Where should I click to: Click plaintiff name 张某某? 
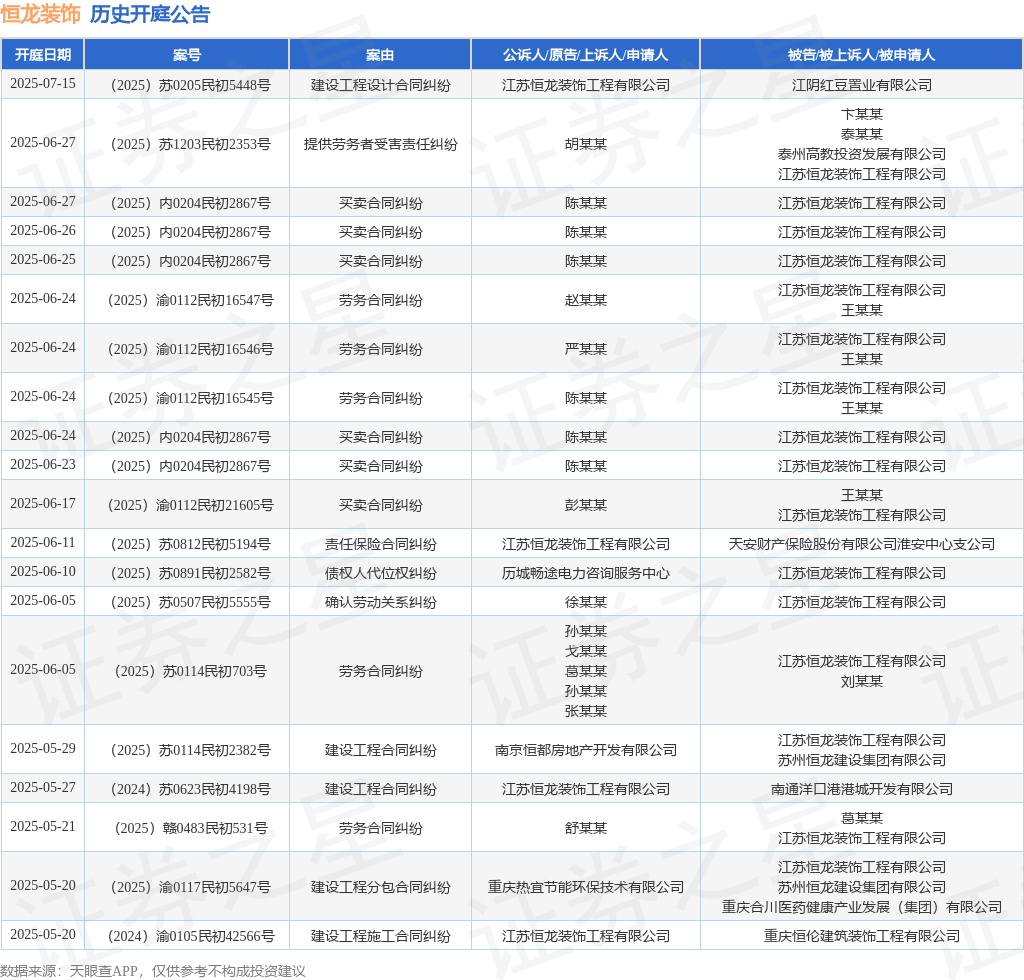click(x=586, y=711)
